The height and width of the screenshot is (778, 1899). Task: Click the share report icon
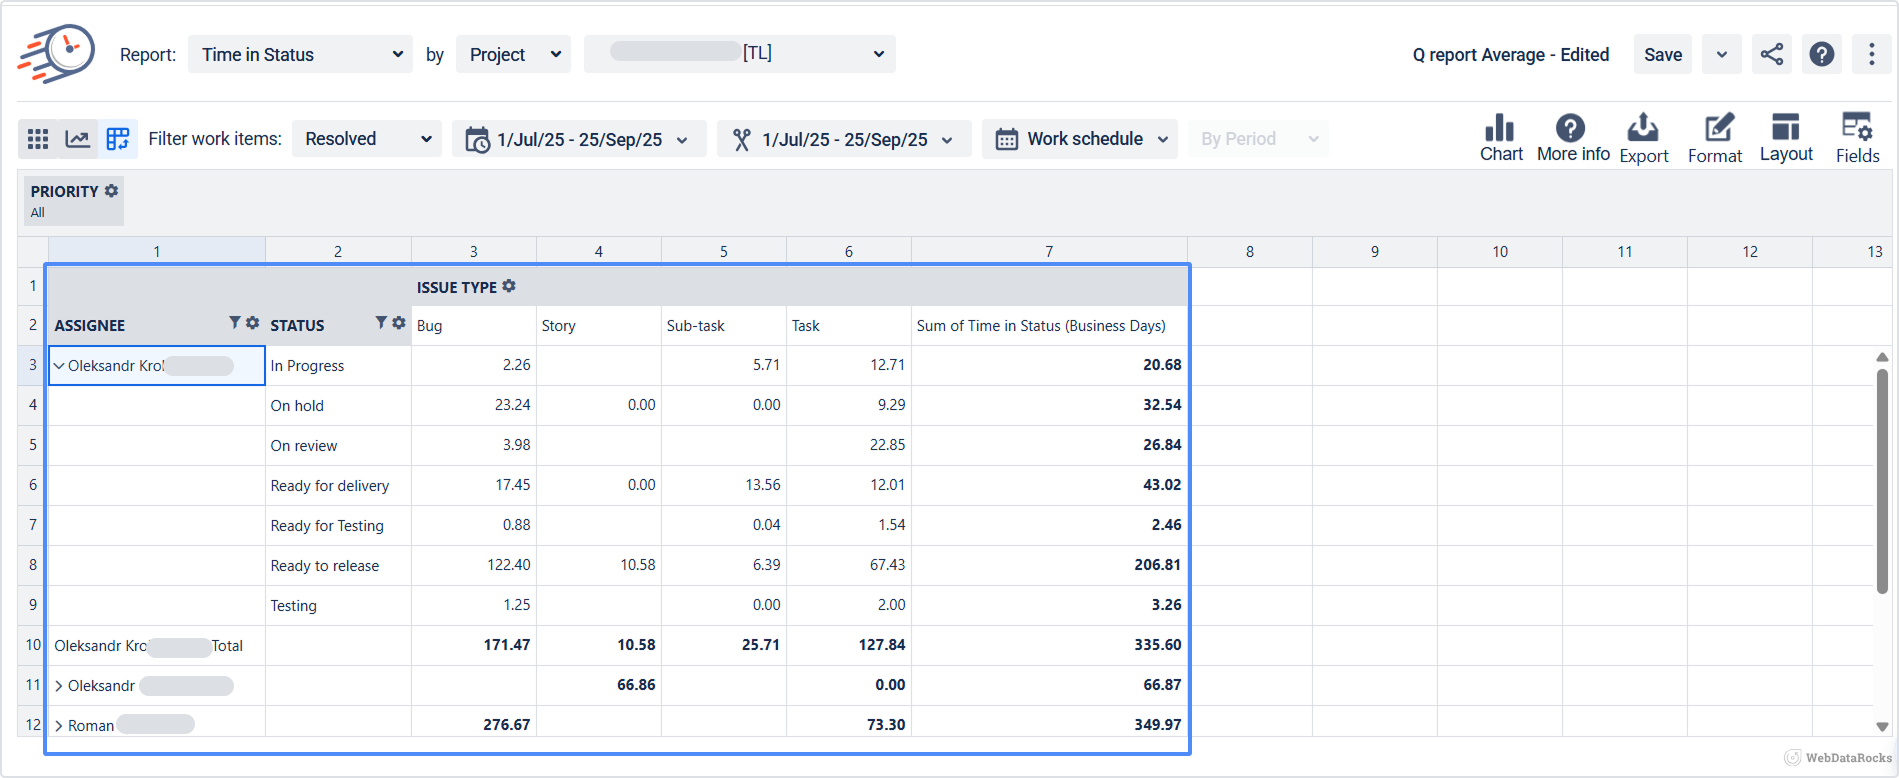(1772, 54)
